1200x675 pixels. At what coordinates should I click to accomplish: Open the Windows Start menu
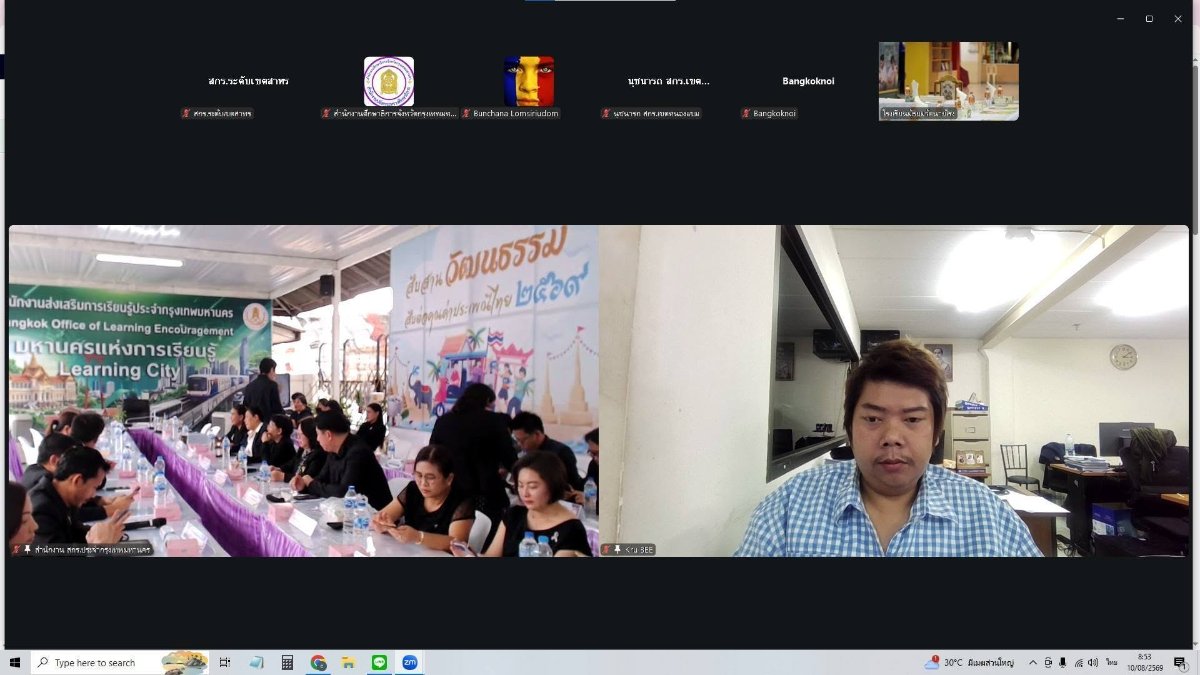[15, 662]
